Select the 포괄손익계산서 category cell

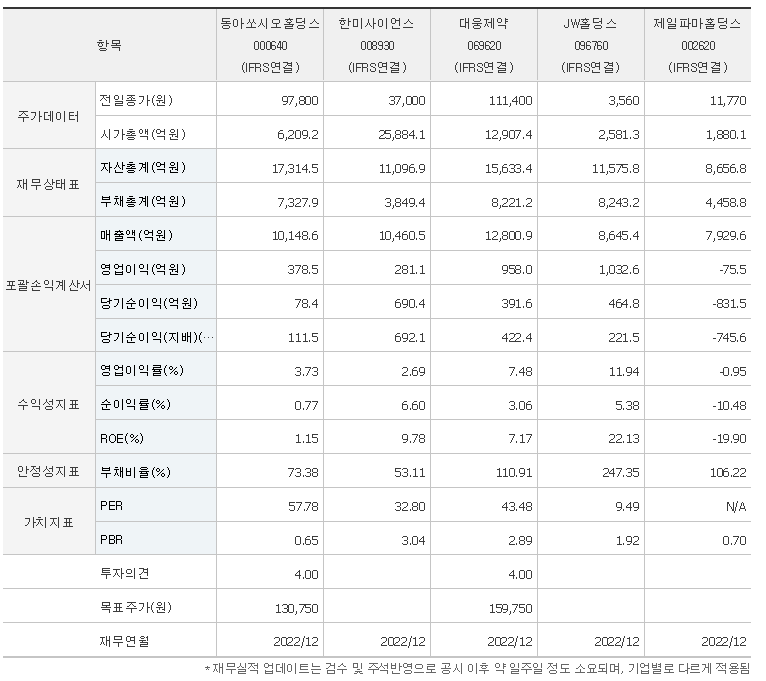pyautogui.click(x=49, y=285)
